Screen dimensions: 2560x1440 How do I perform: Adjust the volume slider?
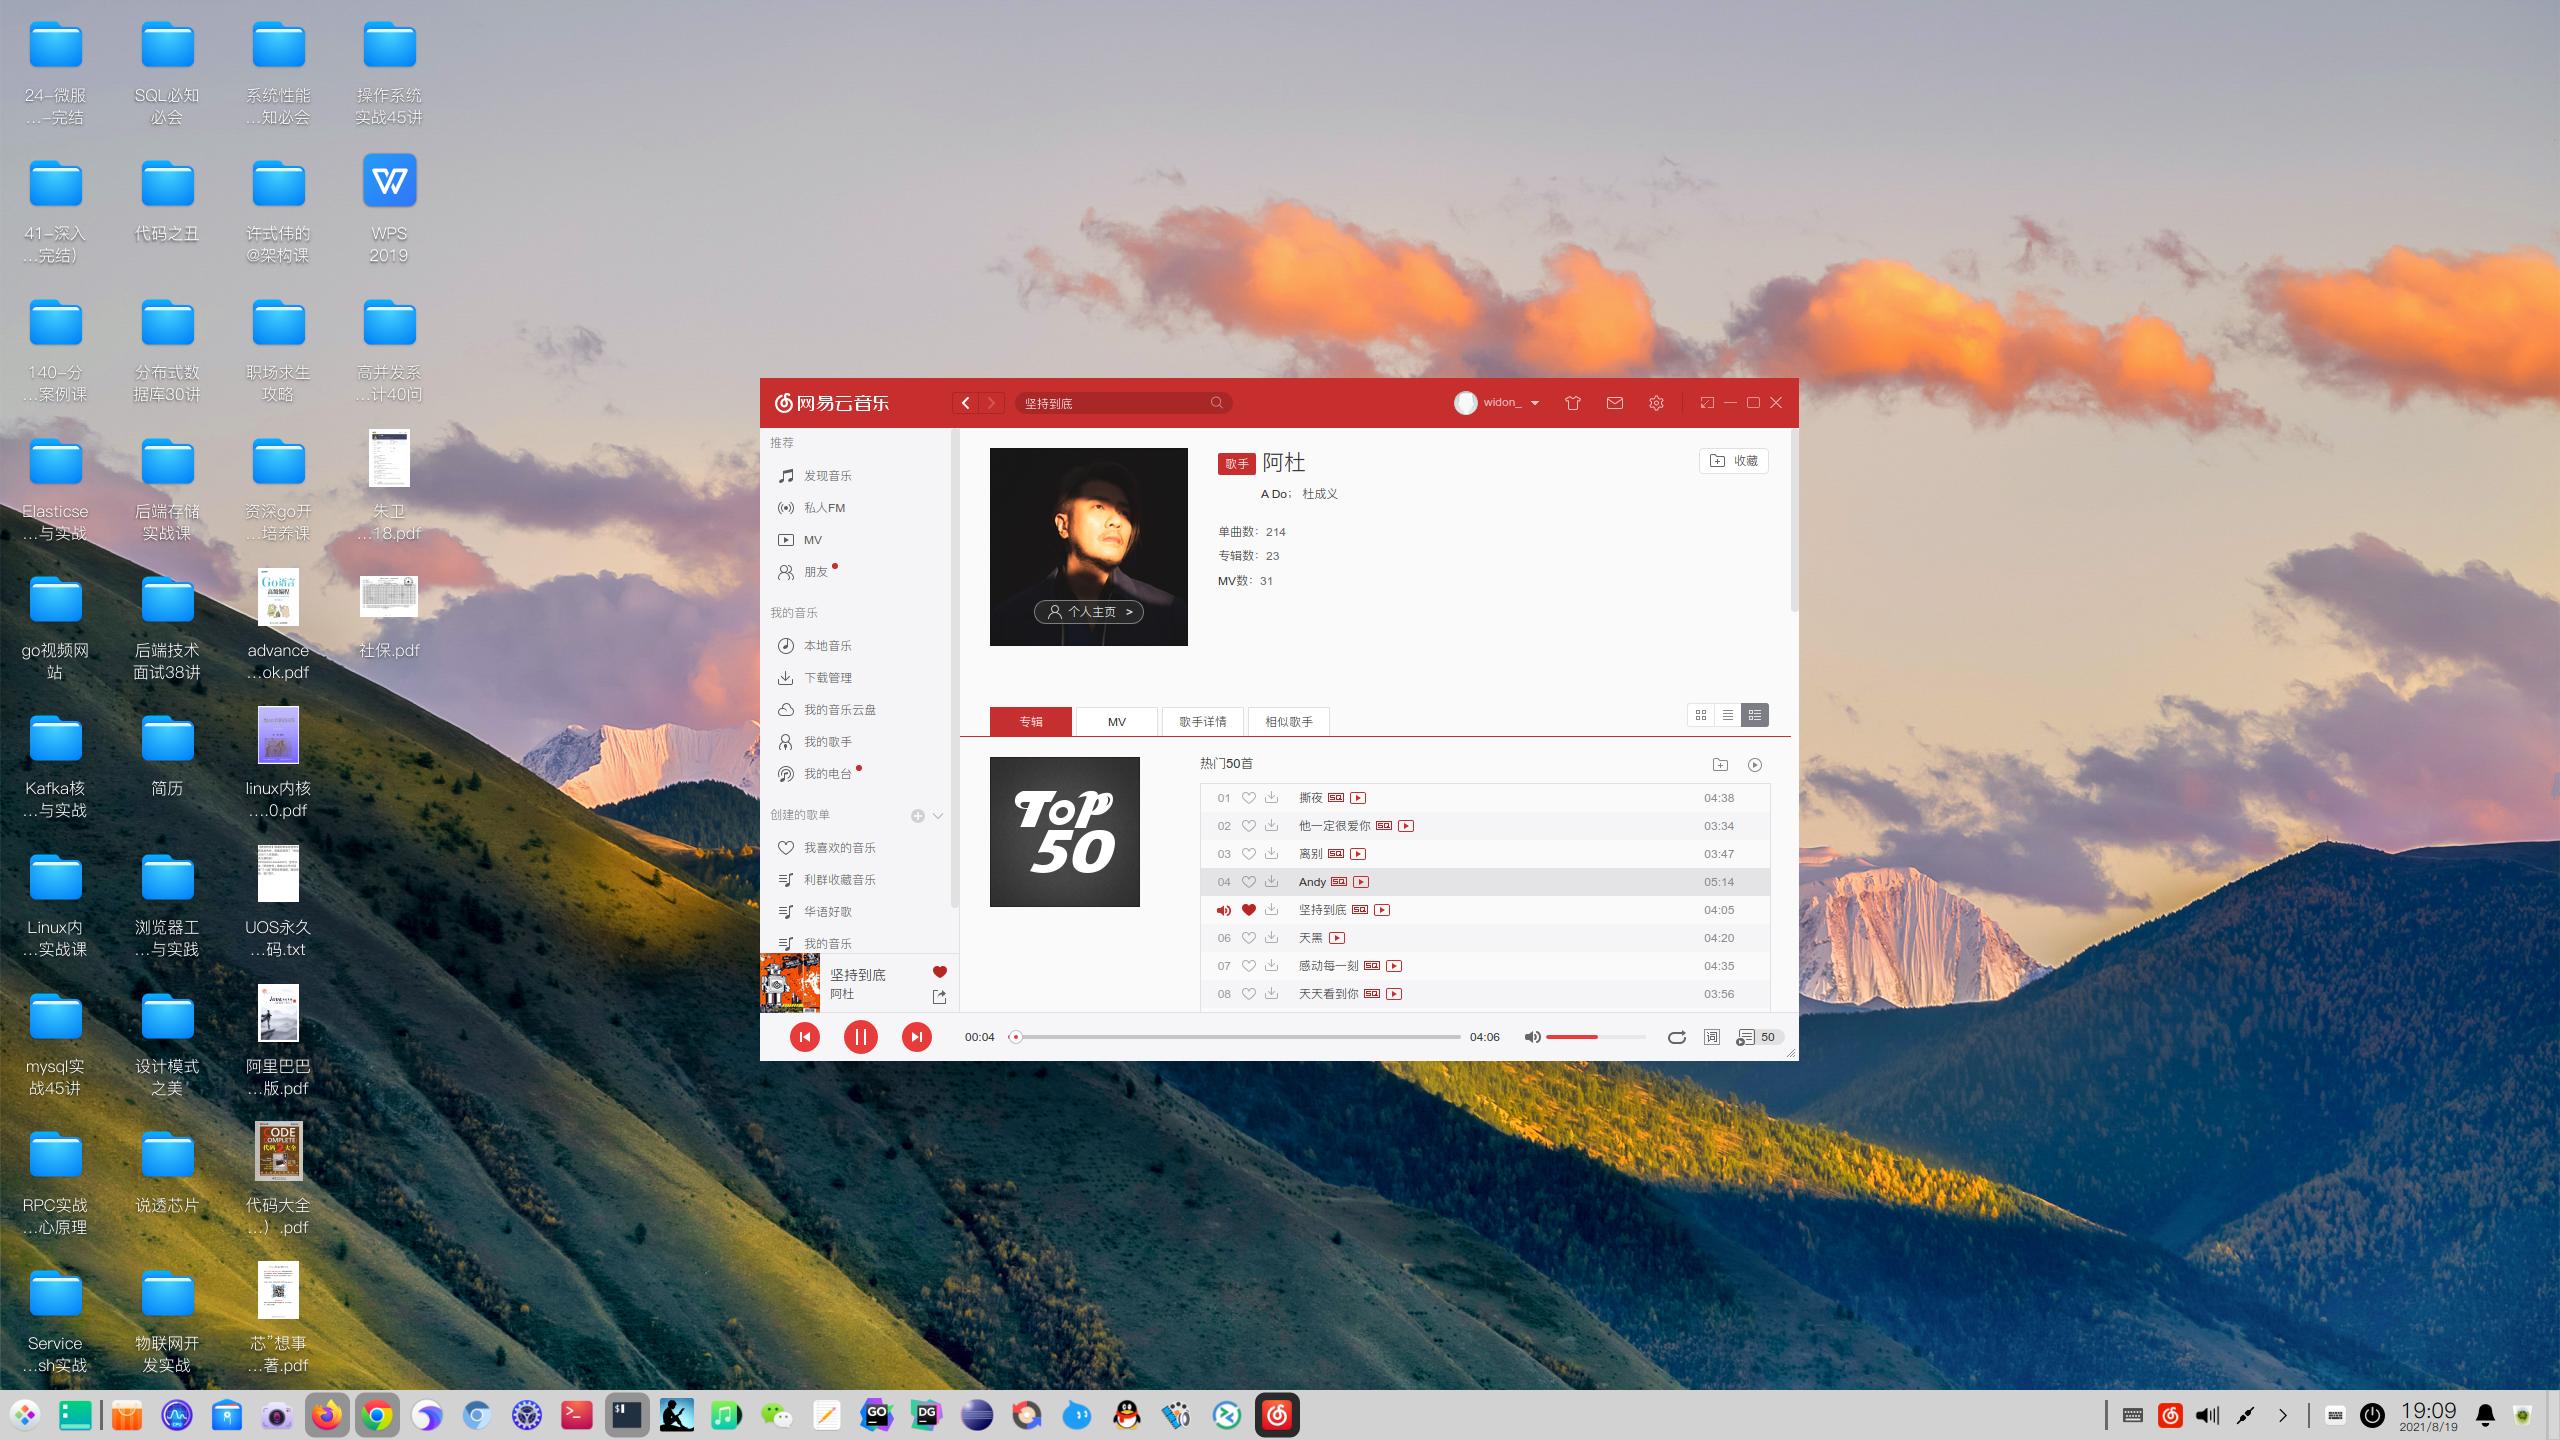(1595, 1037)
